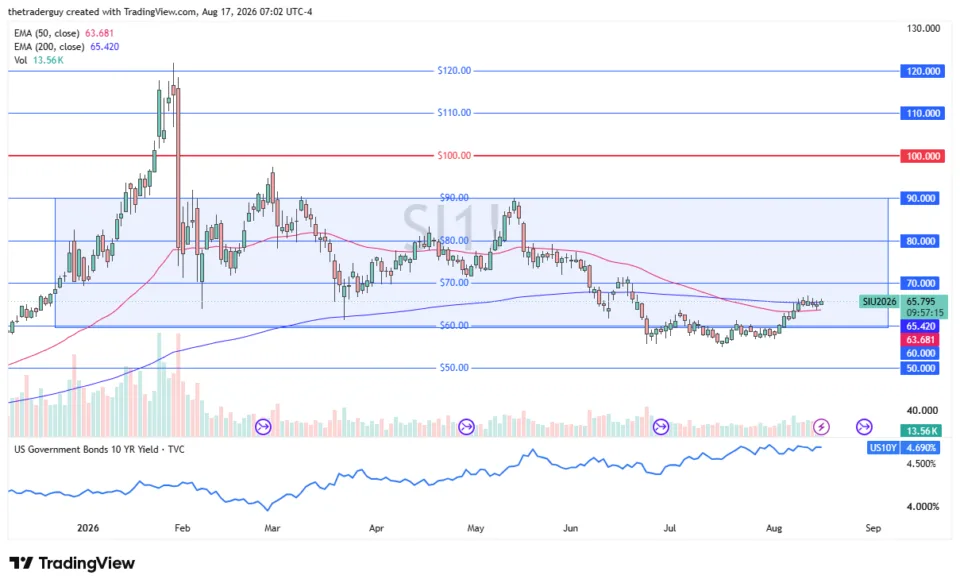Click the Apr label on time axis

376,528
